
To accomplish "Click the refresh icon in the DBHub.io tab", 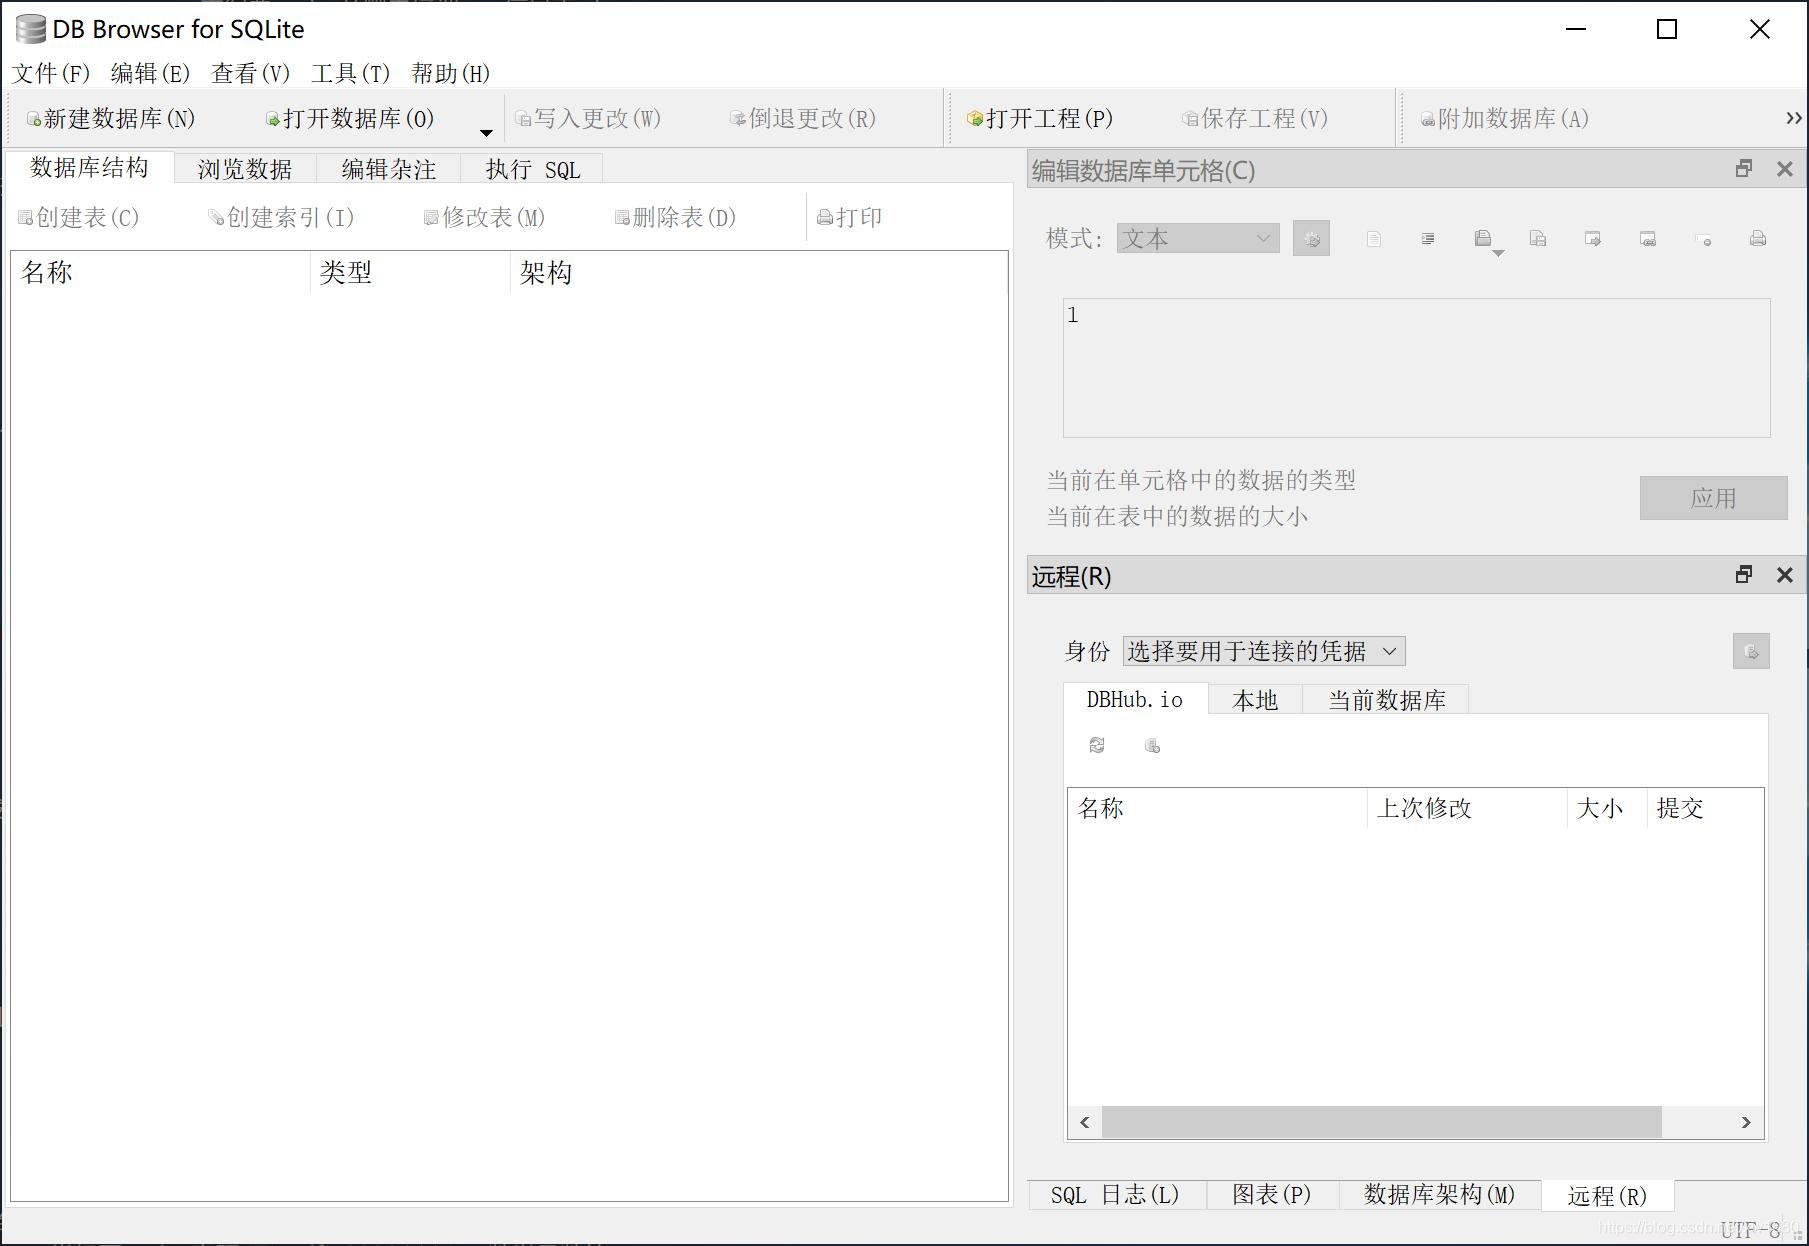I will point(1097,745).
